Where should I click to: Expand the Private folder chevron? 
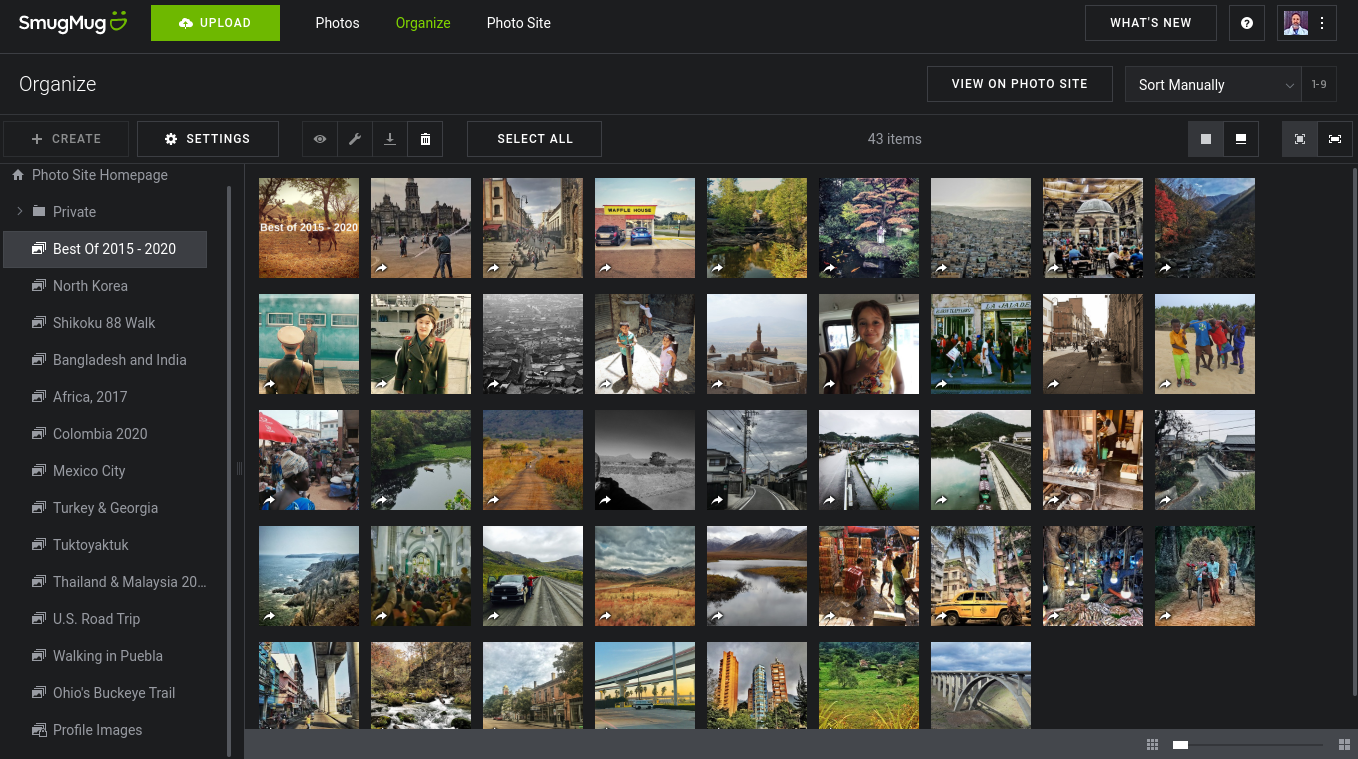pyautogui.click(x=19, y=212)
